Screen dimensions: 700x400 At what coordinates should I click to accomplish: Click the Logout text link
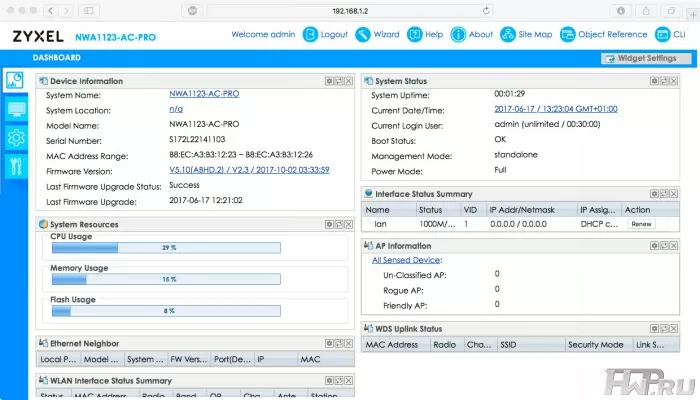tap(334, 34)
